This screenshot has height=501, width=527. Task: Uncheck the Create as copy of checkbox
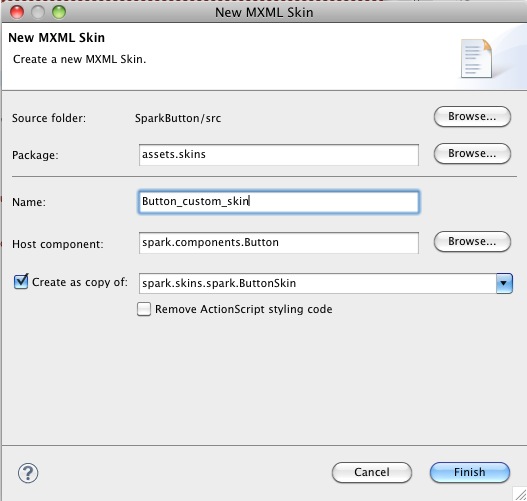(21, 281)
